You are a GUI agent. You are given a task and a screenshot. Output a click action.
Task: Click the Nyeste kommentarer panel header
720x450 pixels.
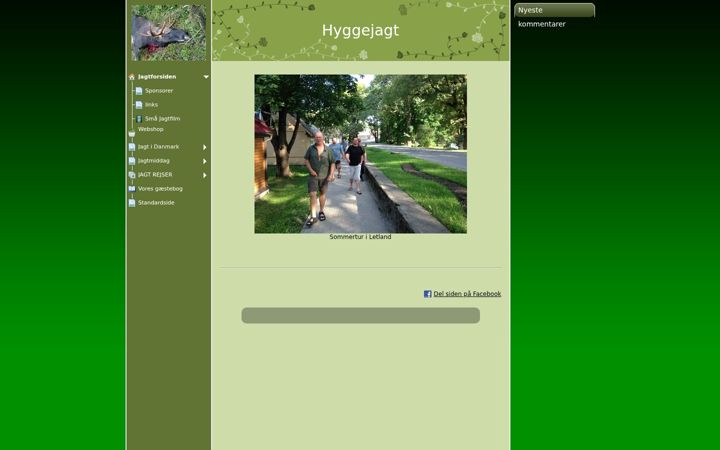pos(554,10)
